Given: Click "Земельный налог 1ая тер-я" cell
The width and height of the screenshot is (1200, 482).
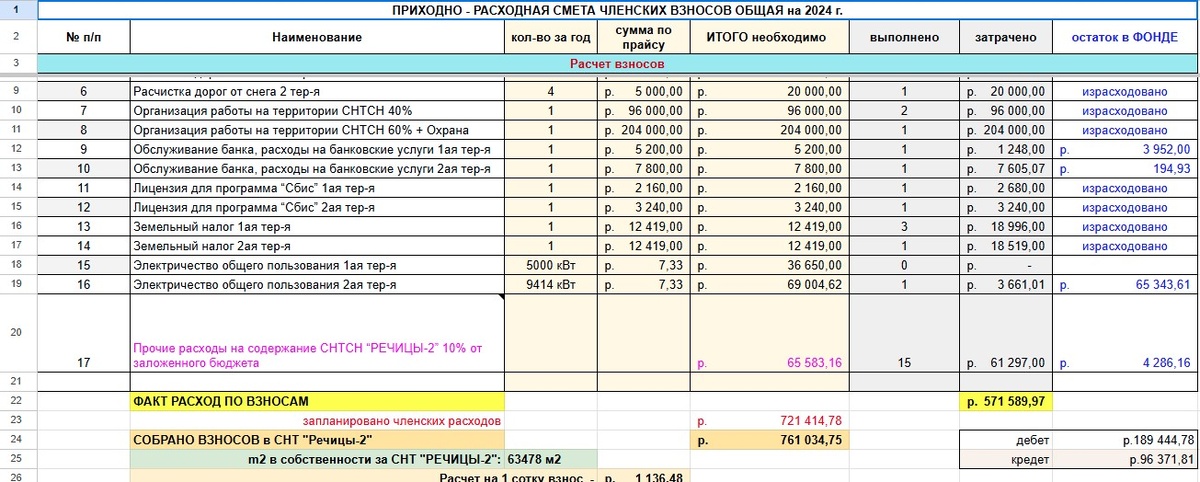Looking at the screenshot, I should [x=317, y=226].
